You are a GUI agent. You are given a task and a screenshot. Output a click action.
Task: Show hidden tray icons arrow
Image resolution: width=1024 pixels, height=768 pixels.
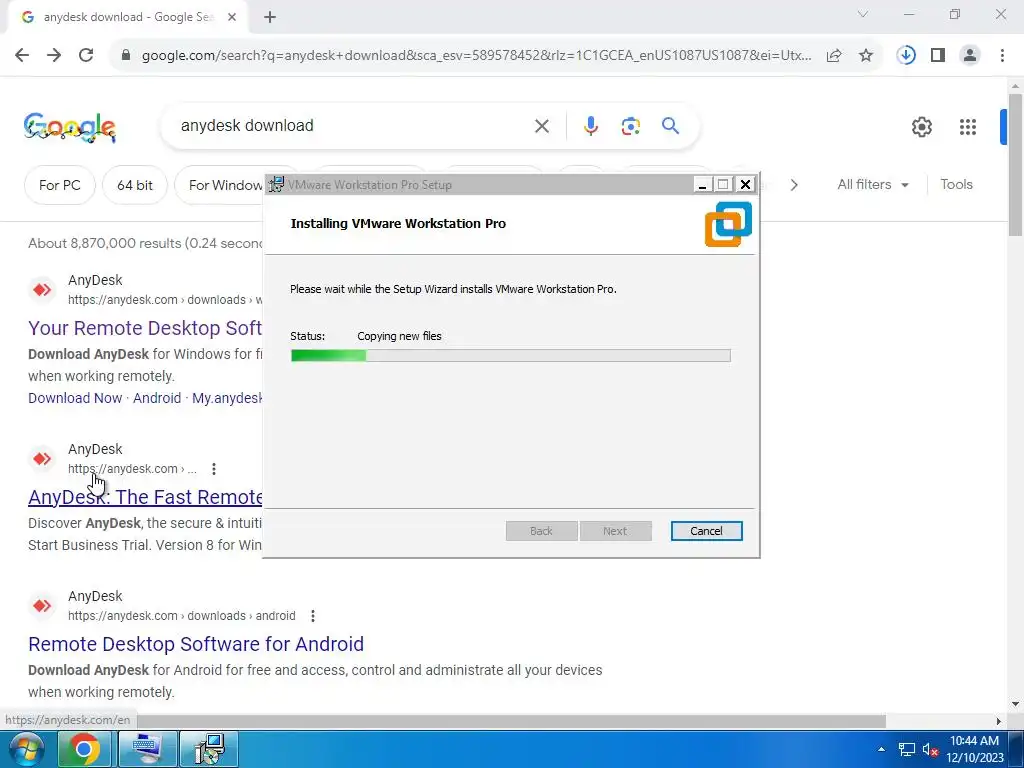coord(881,749)
